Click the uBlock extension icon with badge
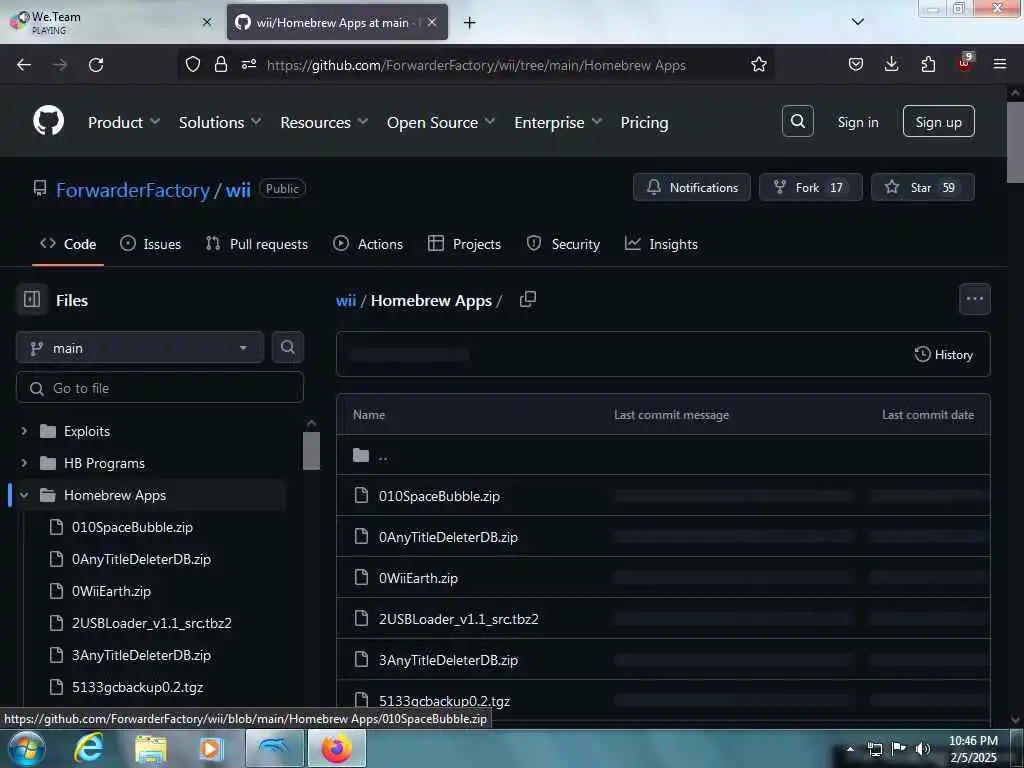 tap(964, 63)
